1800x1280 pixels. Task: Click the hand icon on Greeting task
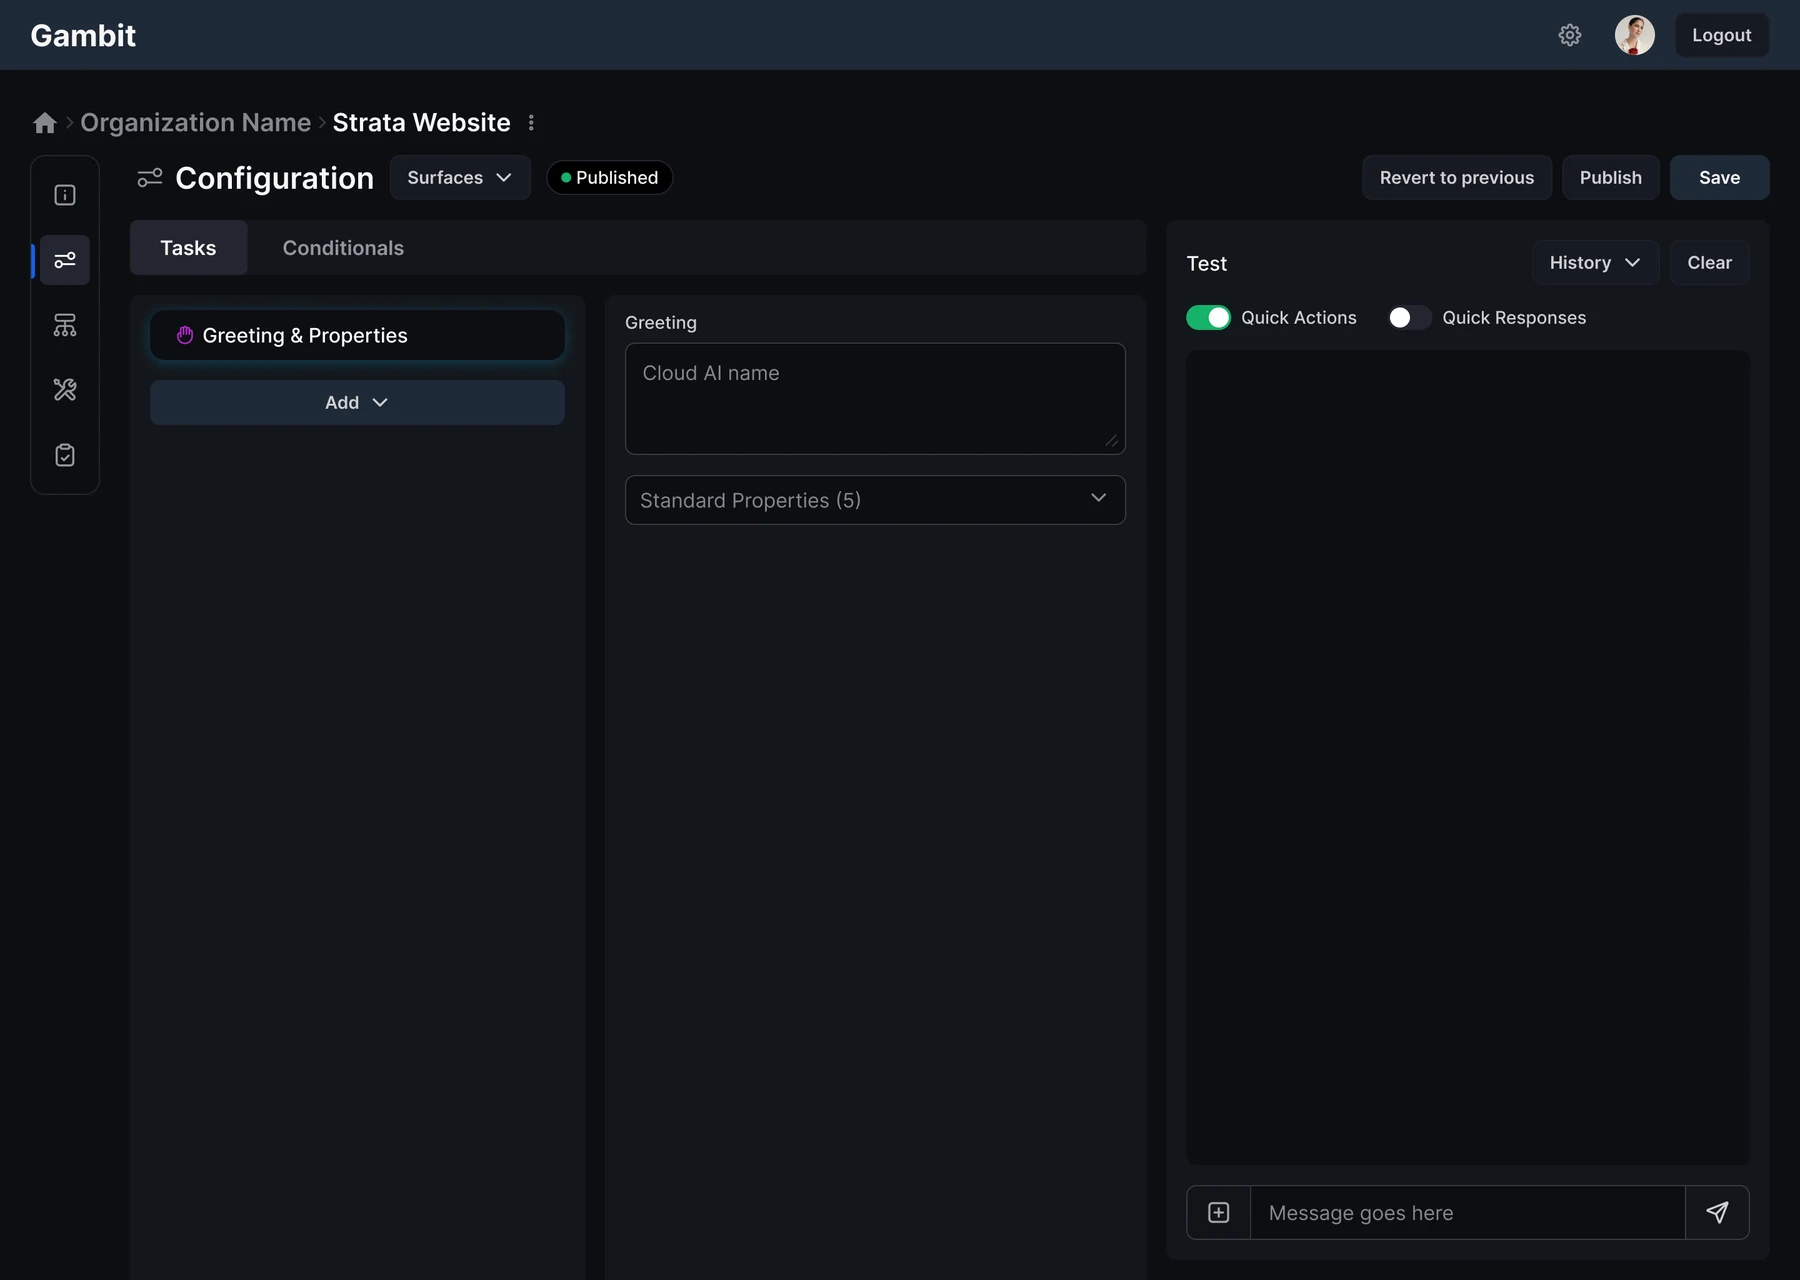(185, 335)
